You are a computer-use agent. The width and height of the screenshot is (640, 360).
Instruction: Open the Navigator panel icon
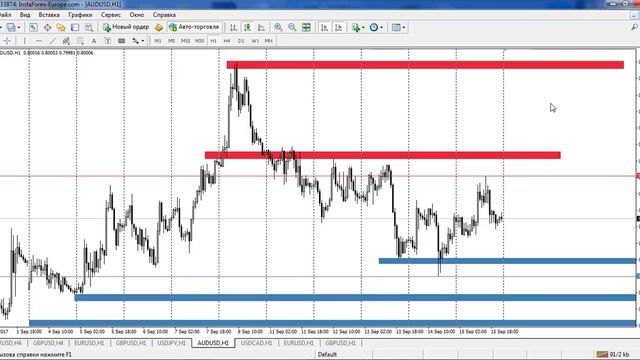pyautogui.click(x=61, y=27)
